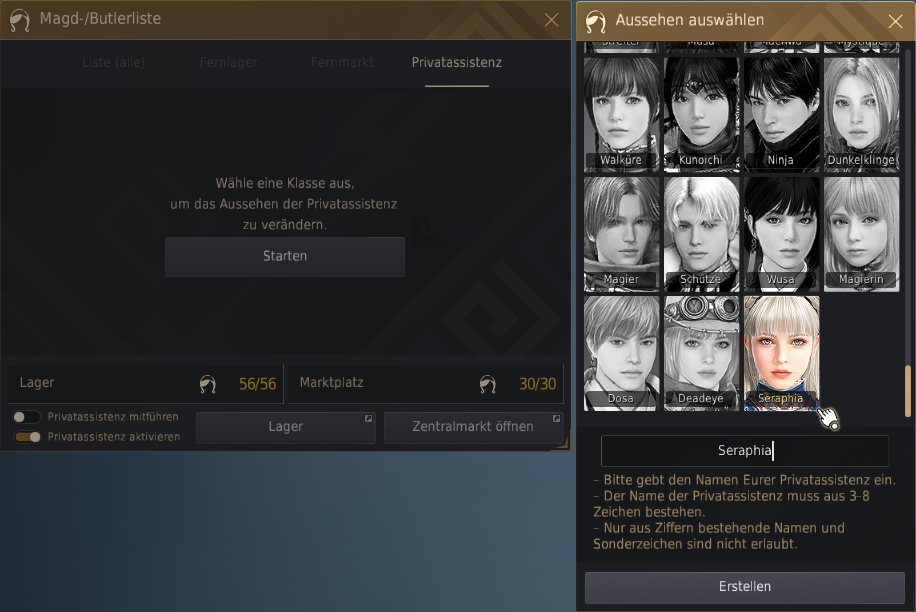916x612 pixels.
Task: Focus the Seraphia name input field
Action: (x=745, y=450)
